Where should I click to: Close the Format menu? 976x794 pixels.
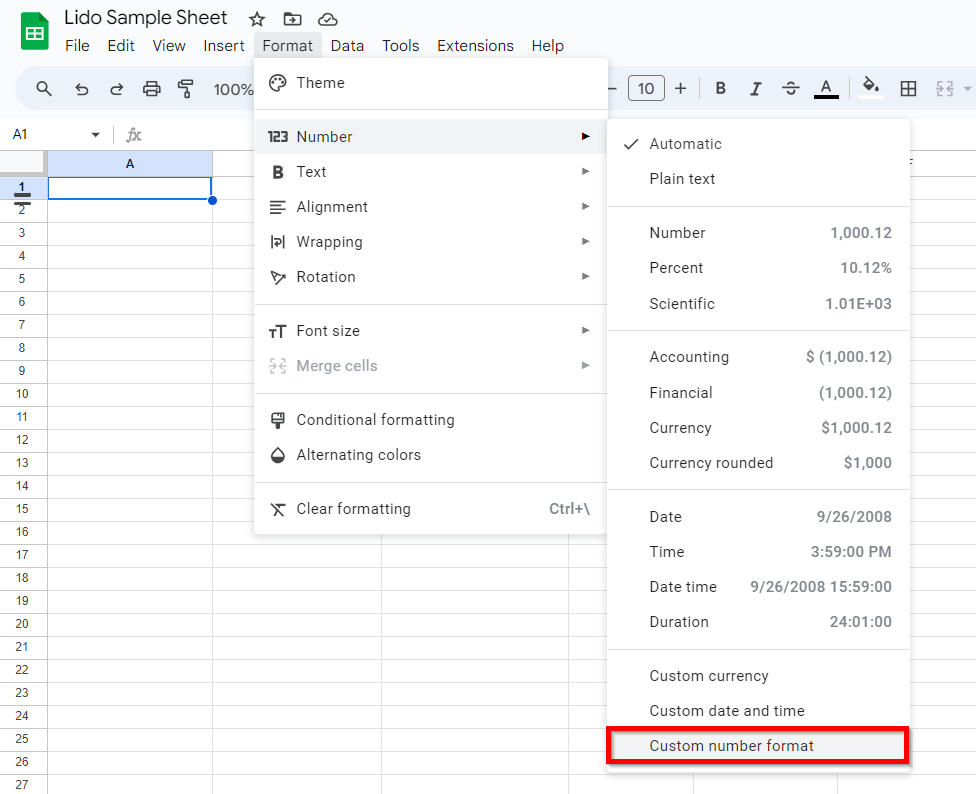click(288, 45)
